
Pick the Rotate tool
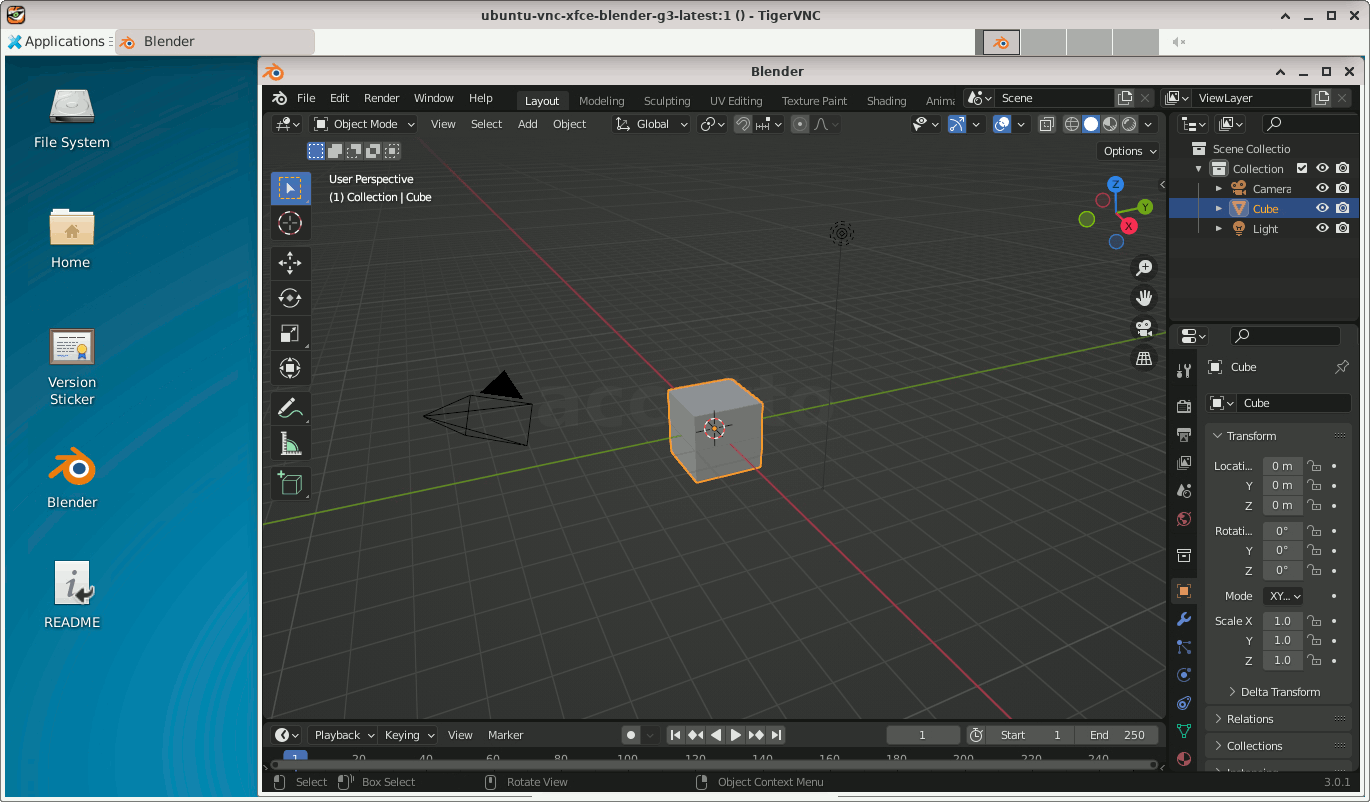pos(290,298)
